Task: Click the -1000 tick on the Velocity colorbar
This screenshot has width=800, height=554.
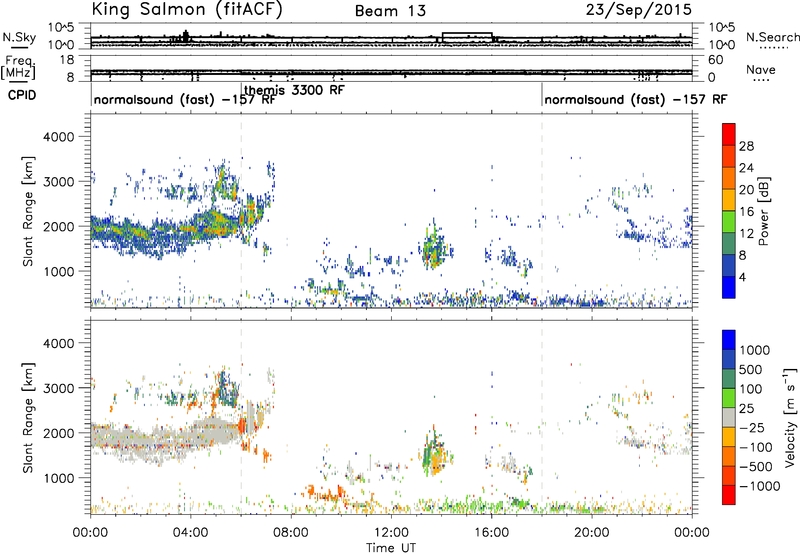Action: pyautogui.click(x=759, y=486)
